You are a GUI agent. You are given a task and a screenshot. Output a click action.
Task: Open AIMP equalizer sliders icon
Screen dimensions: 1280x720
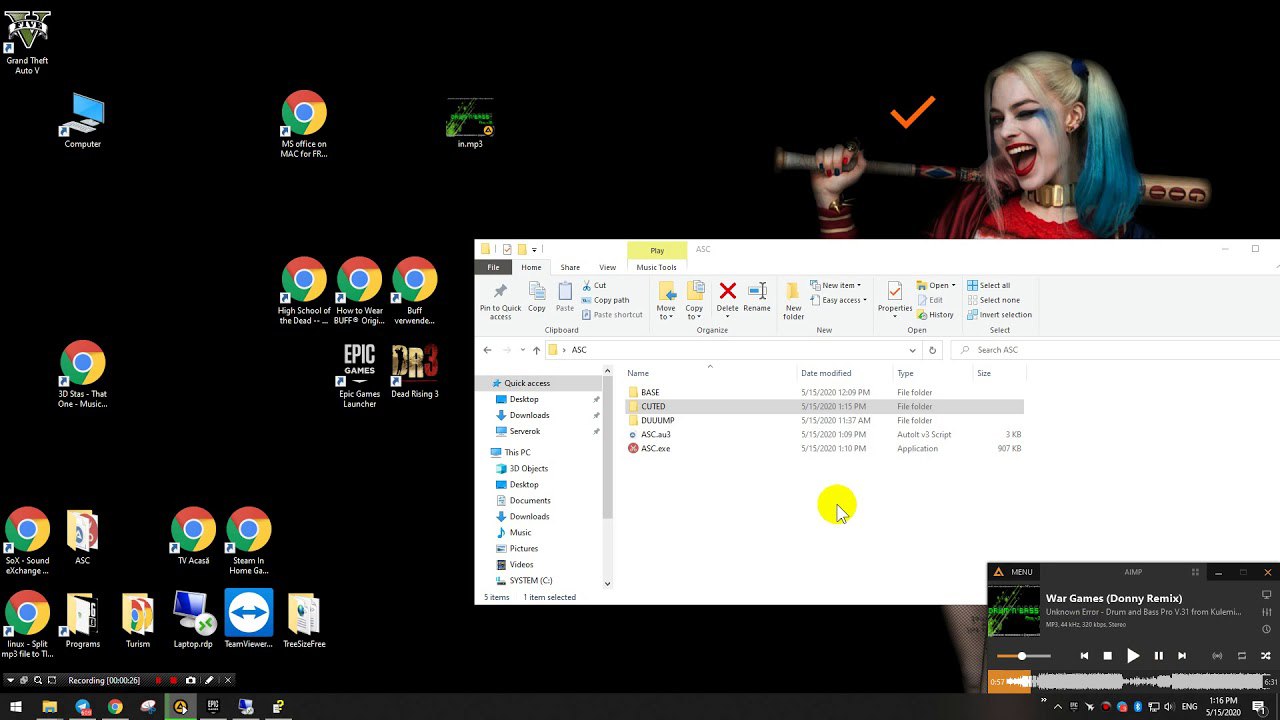1267,612
